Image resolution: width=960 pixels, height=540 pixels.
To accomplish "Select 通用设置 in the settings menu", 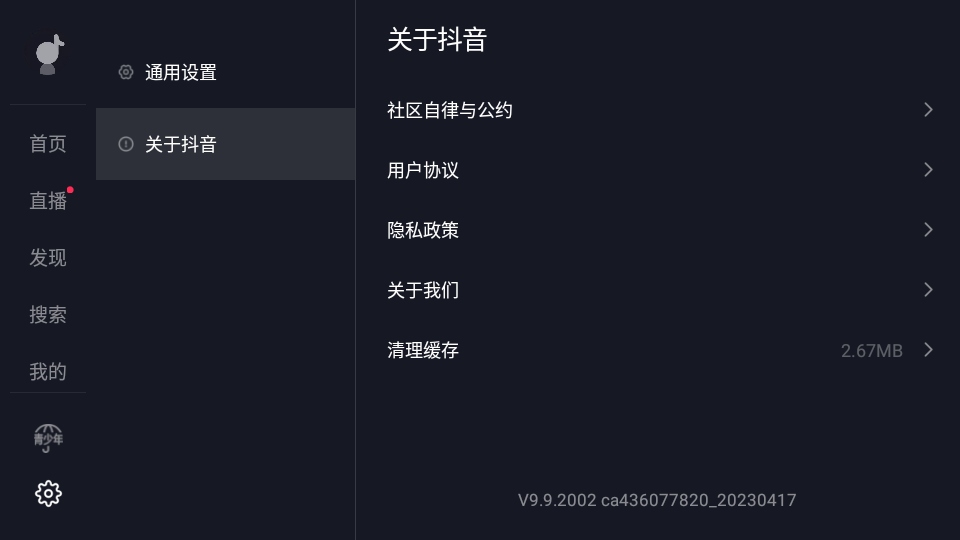I will coord(181,72).
